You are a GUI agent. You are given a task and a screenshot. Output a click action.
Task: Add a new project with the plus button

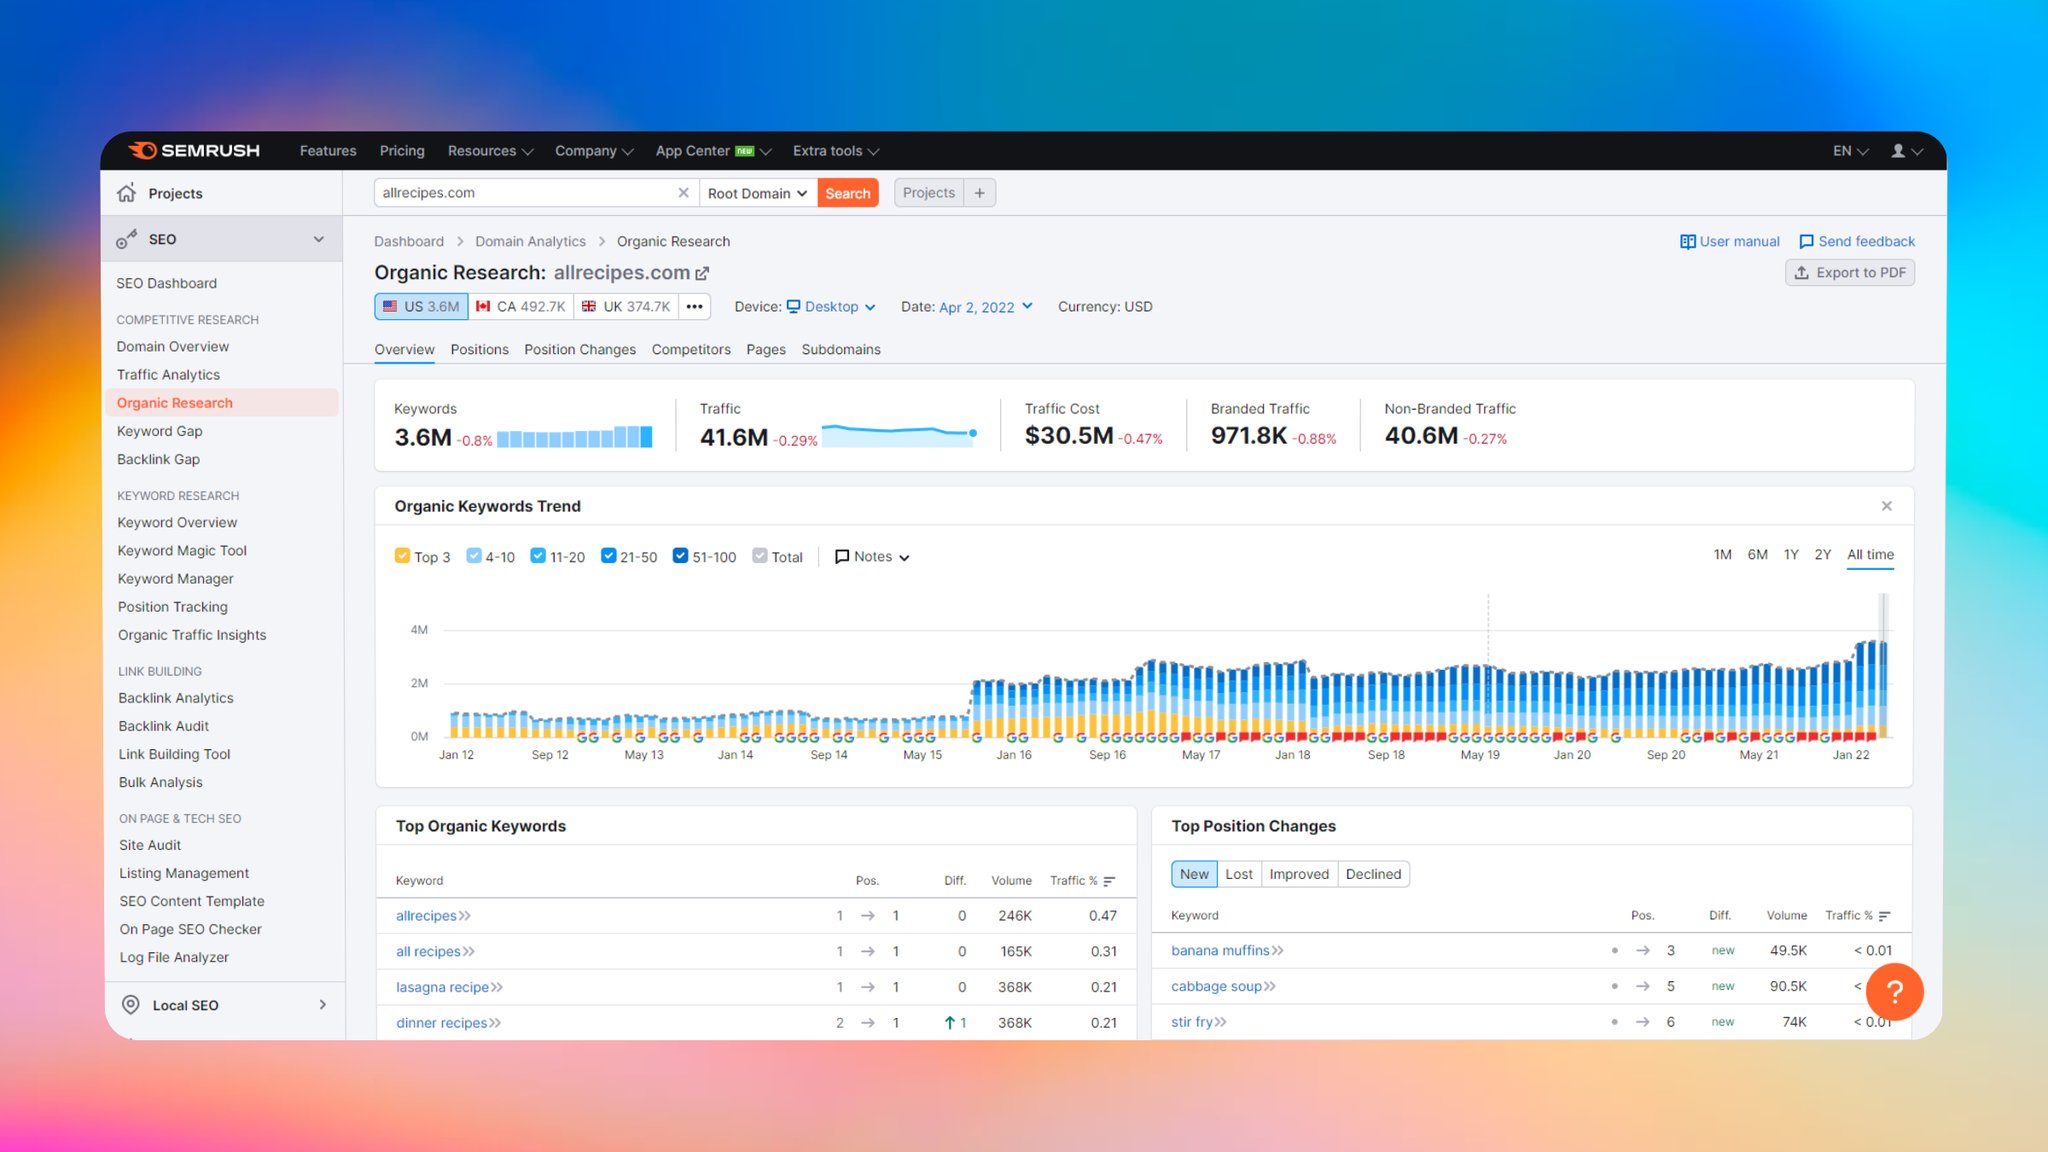[980, 193]
